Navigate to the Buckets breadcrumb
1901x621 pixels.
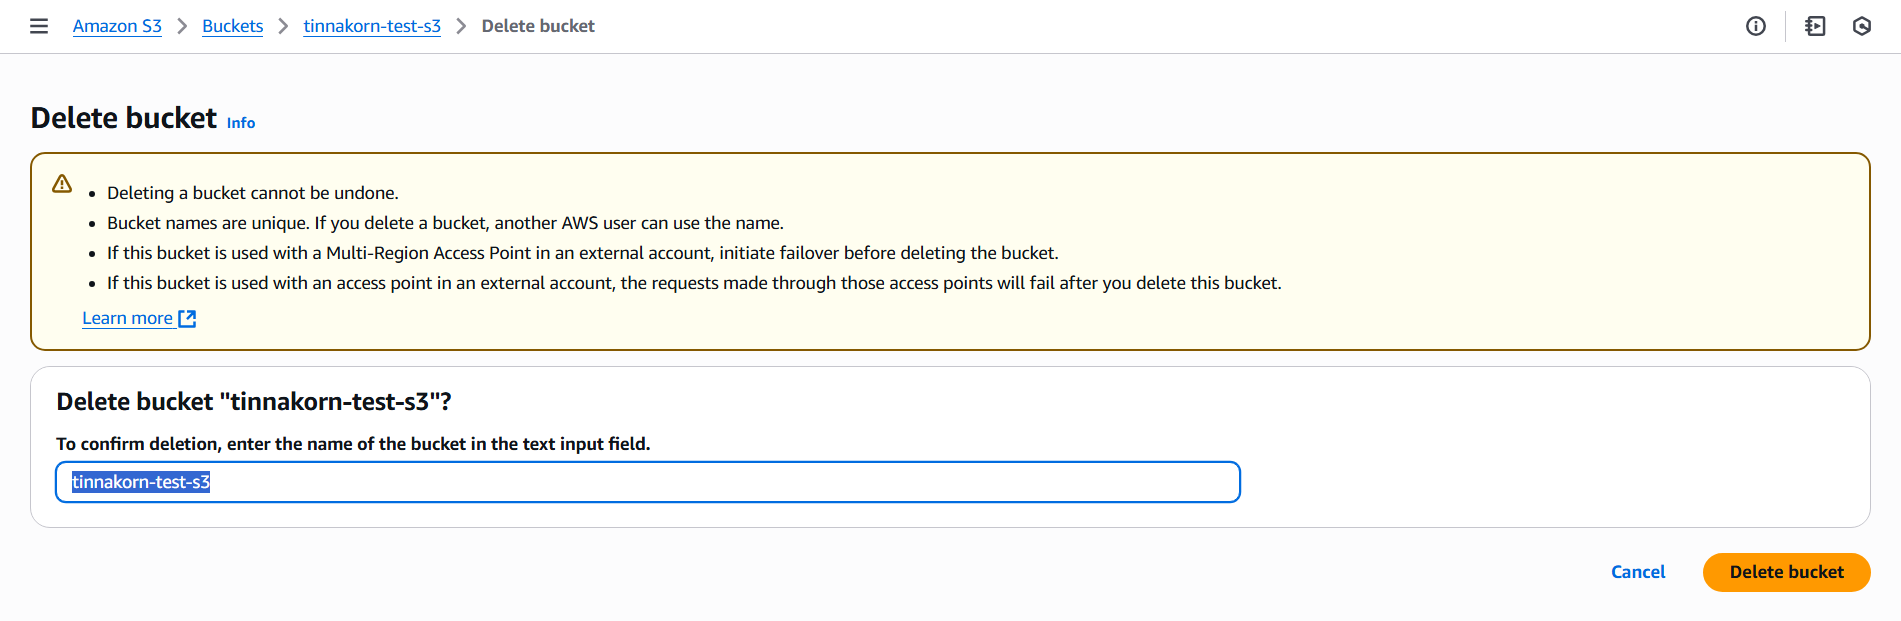pyautogui.click(x=232, y=26)
